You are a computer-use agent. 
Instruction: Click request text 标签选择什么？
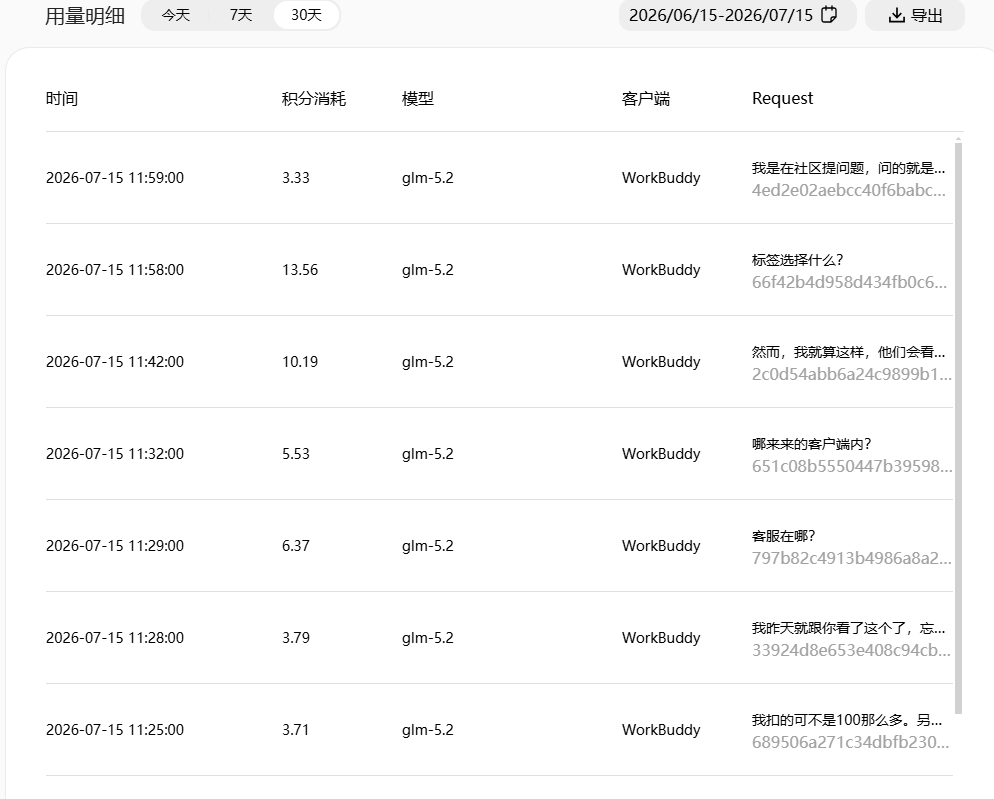point(797,260)
